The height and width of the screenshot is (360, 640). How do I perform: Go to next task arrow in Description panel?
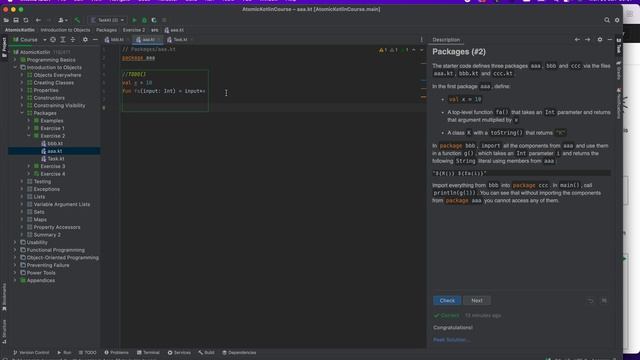(588, 40)
